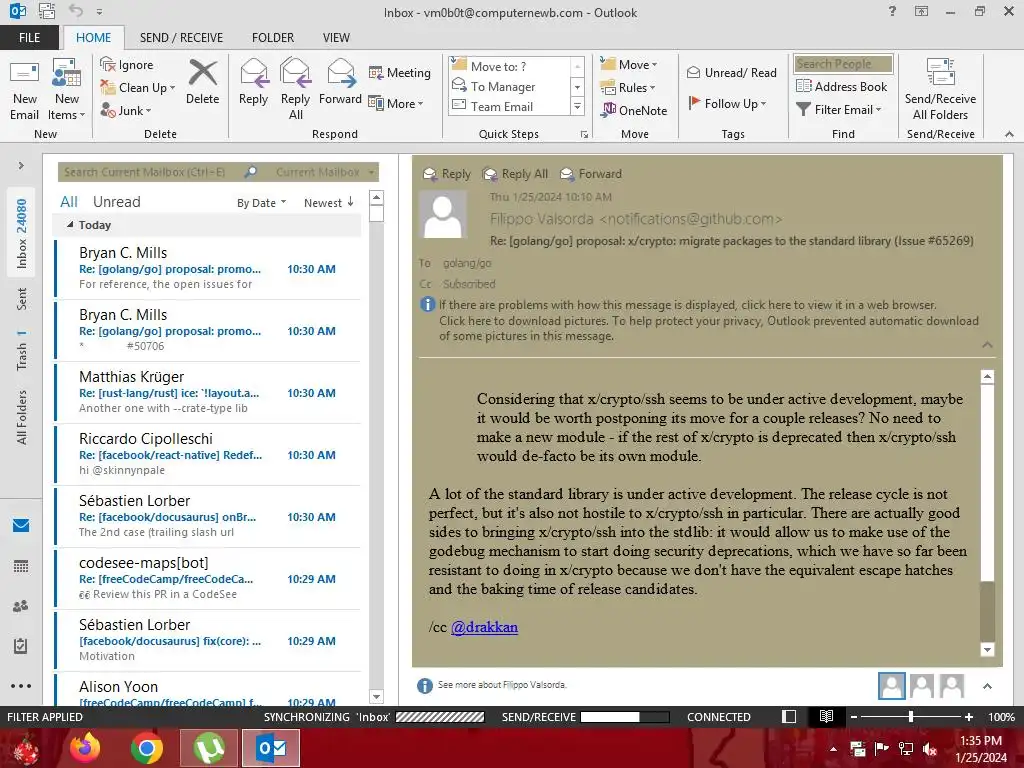The height and width of the screenshot is (768, 1024).
Task: Show All messages filter
Action: [x=69, y=202]
